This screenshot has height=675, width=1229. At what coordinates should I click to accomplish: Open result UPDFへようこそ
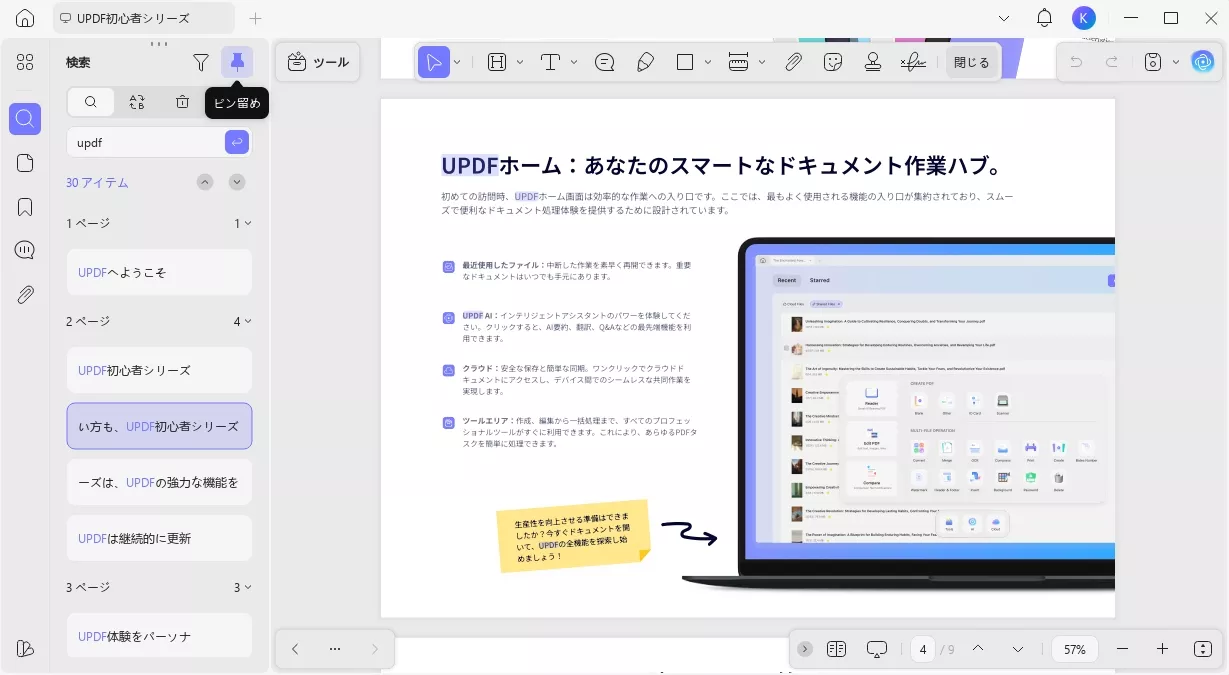point(159,272)
